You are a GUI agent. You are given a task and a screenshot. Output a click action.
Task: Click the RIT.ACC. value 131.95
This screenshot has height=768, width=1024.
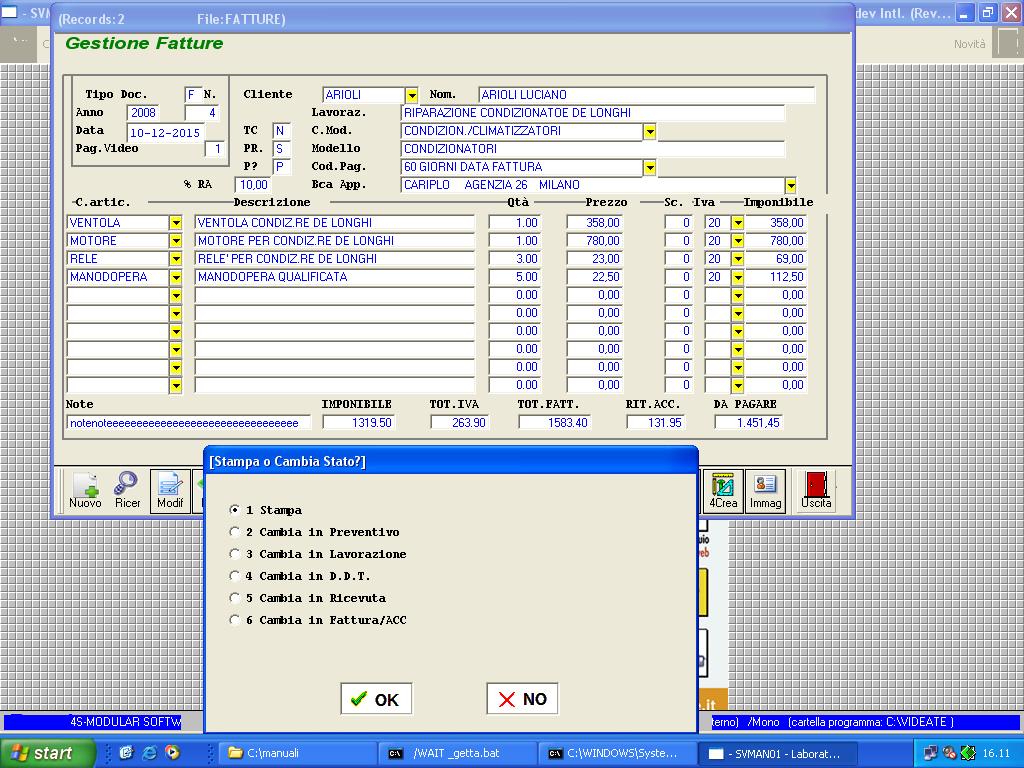pos(655,423)
